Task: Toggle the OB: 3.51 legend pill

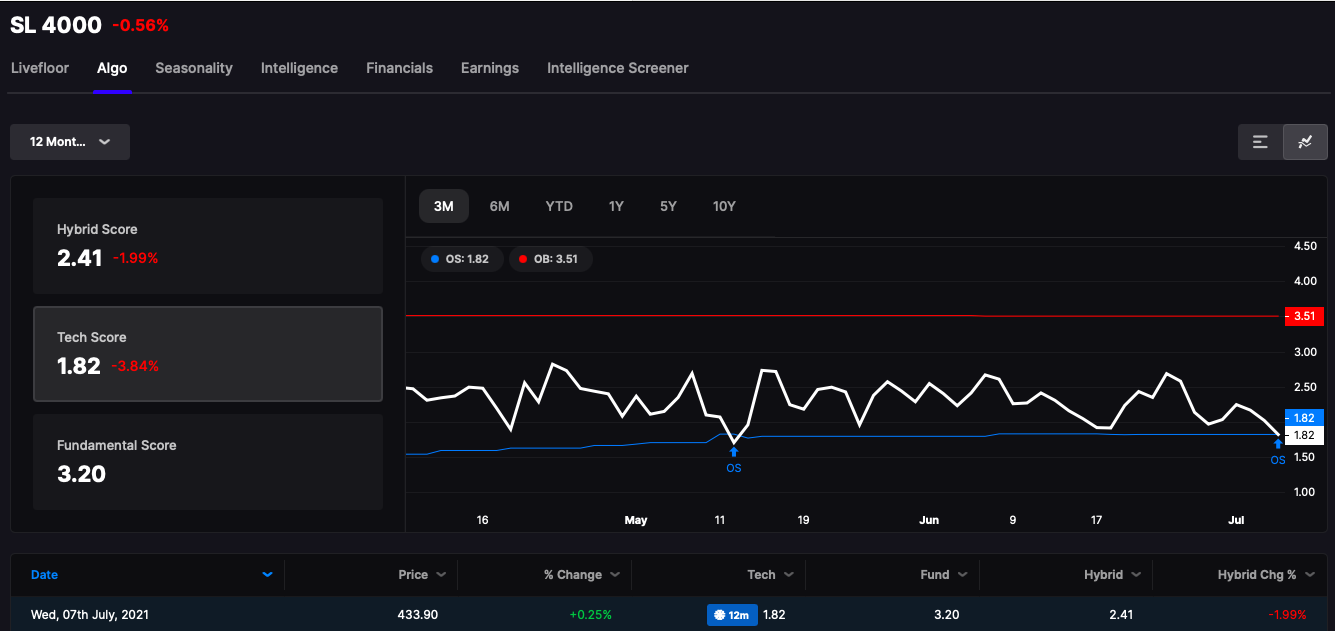Action: (550, 259)
